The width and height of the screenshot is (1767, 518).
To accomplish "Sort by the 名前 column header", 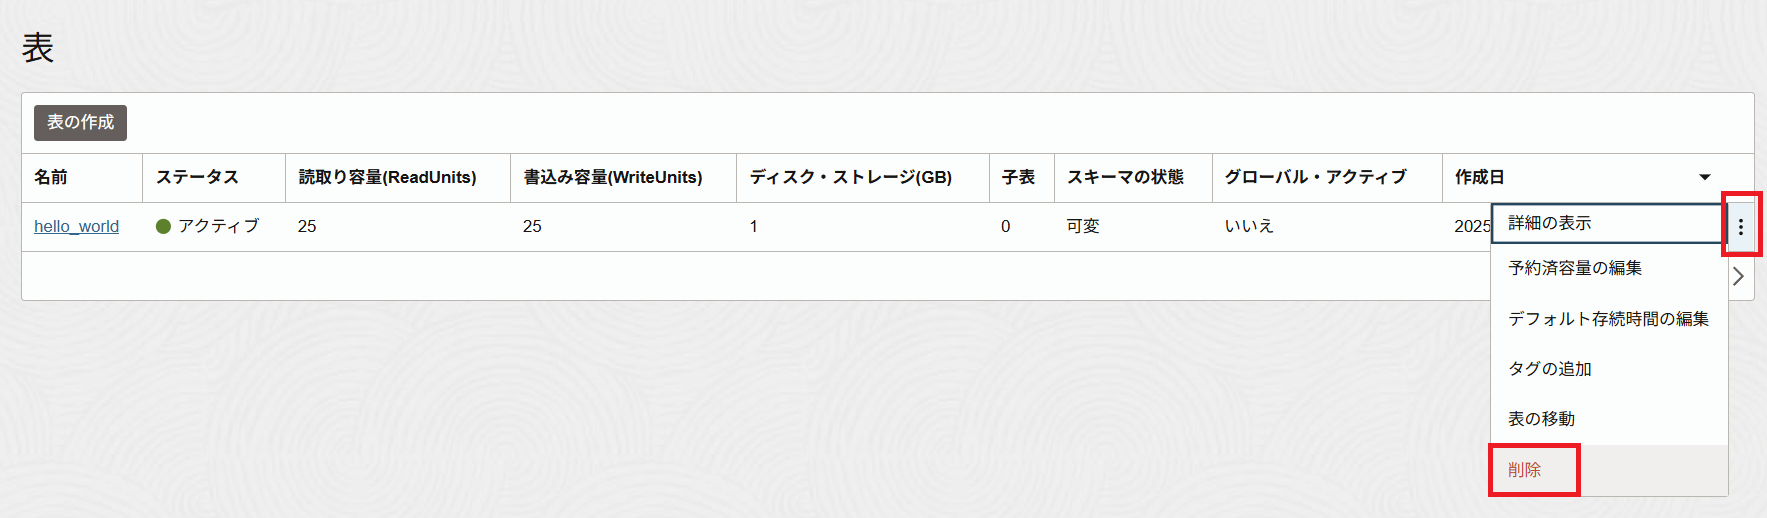I will (51, 177).
